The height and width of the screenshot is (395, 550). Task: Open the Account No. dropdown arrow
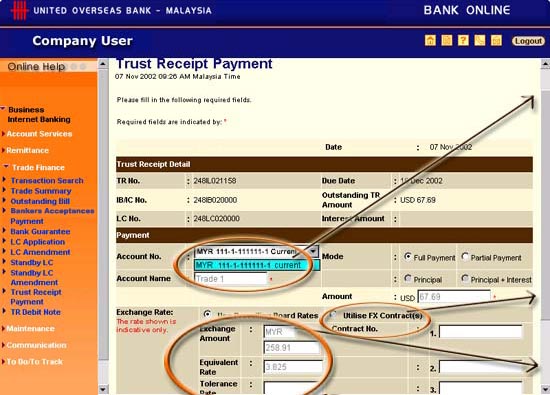coord(313,251)
